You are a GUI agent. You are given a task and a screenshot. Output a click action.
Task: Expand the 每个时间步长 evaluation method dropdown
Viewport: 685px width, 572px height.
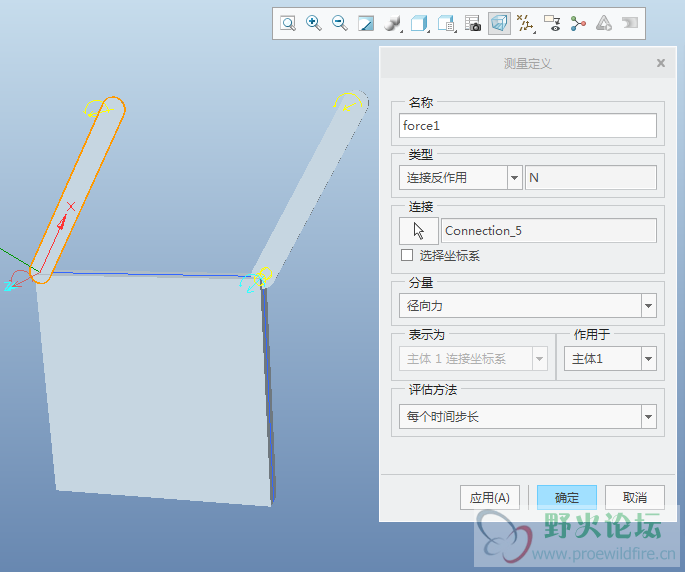(x=649, y=416)
